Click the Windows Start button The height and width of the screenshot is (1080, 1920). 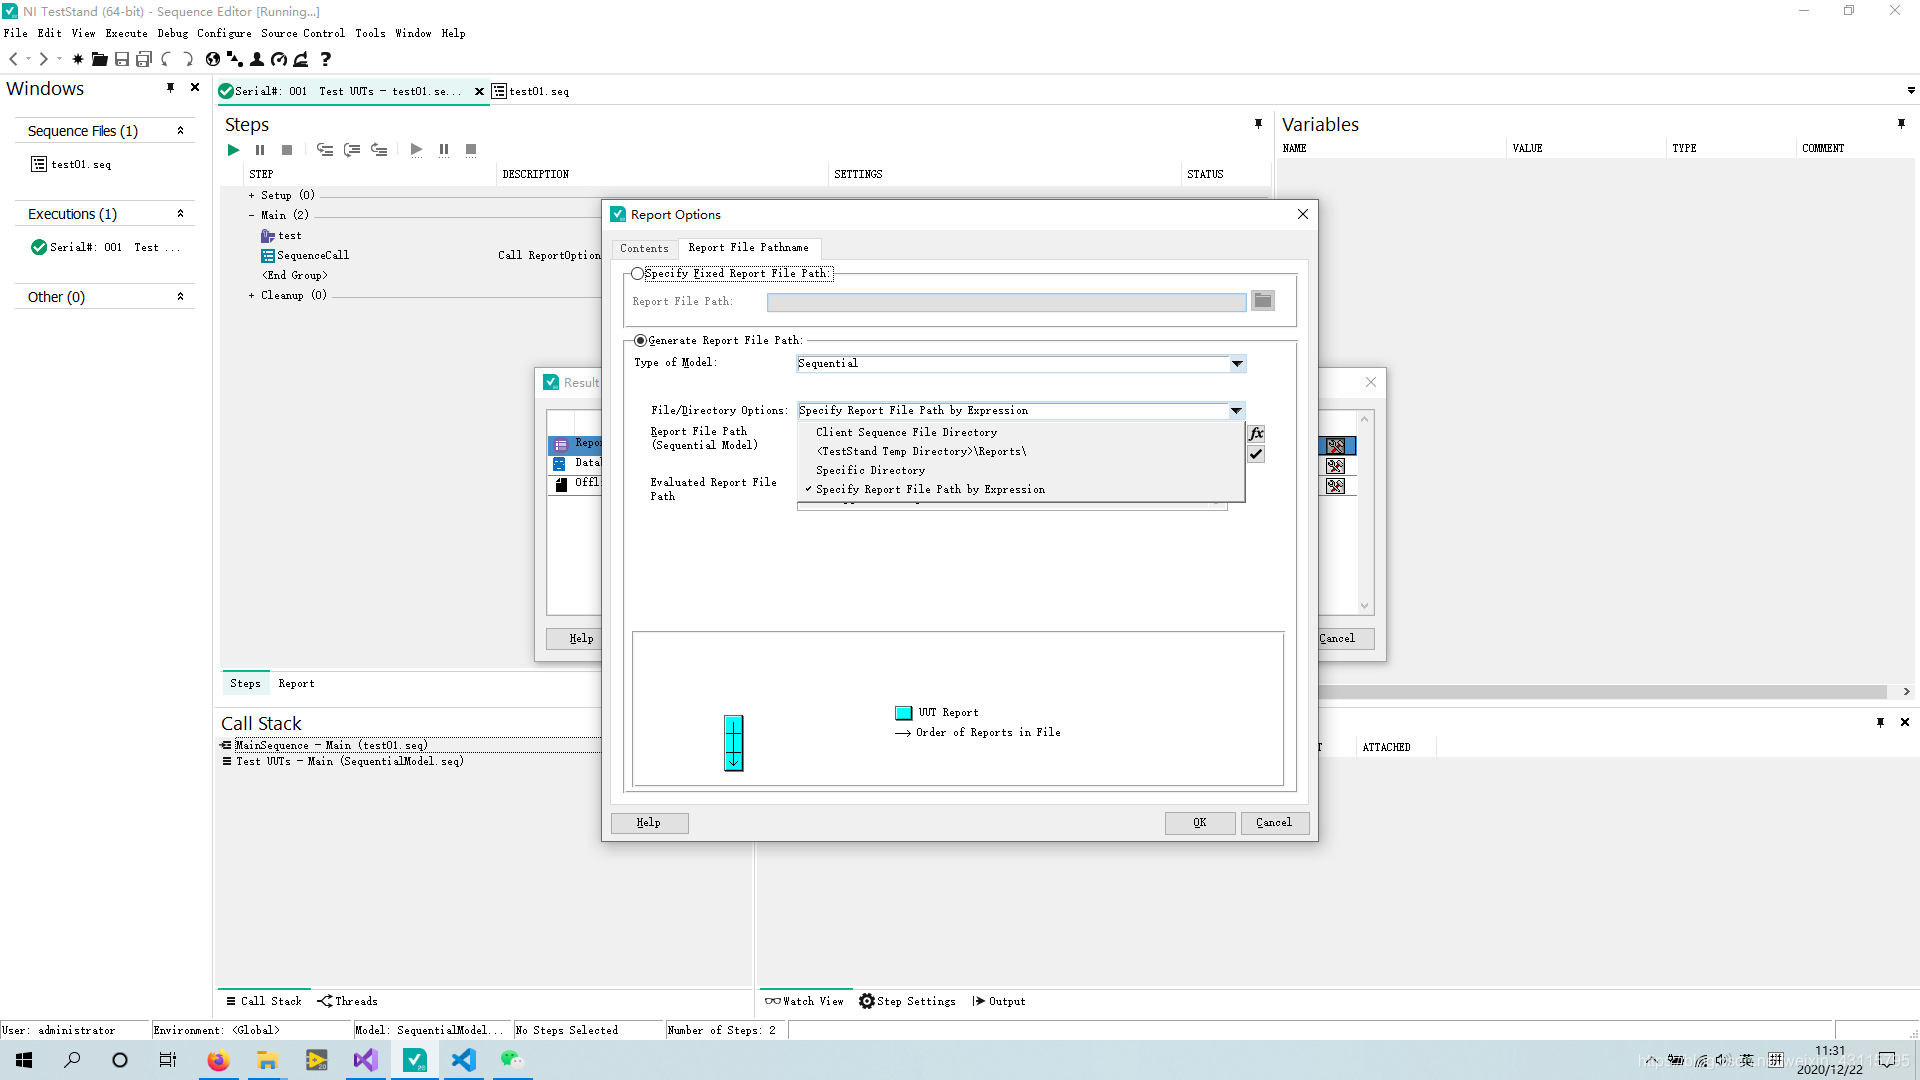pyautogui.click(x=24, y=1060)
